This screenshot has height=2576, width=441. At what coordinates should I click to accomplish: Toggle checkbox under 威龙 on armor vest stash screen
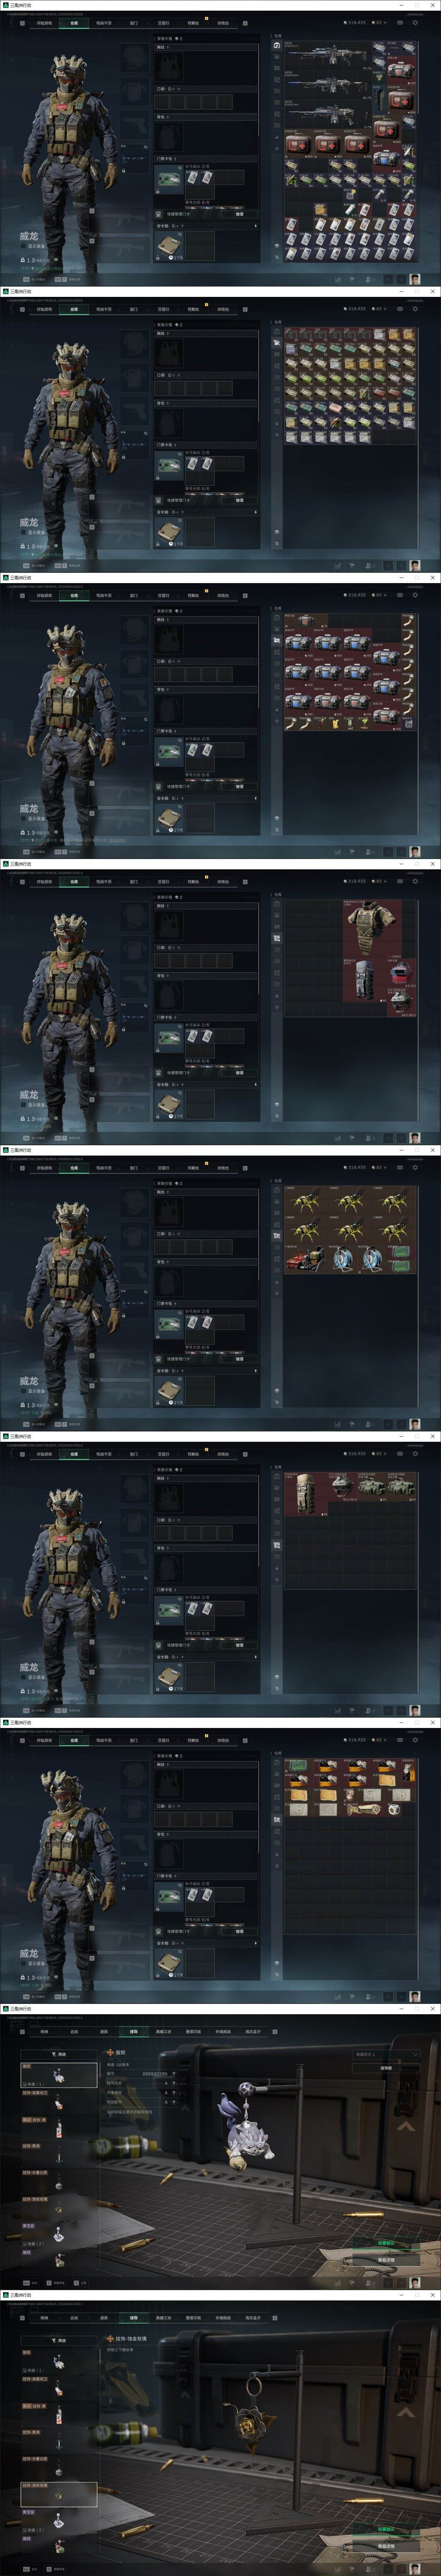(23, 1104)
